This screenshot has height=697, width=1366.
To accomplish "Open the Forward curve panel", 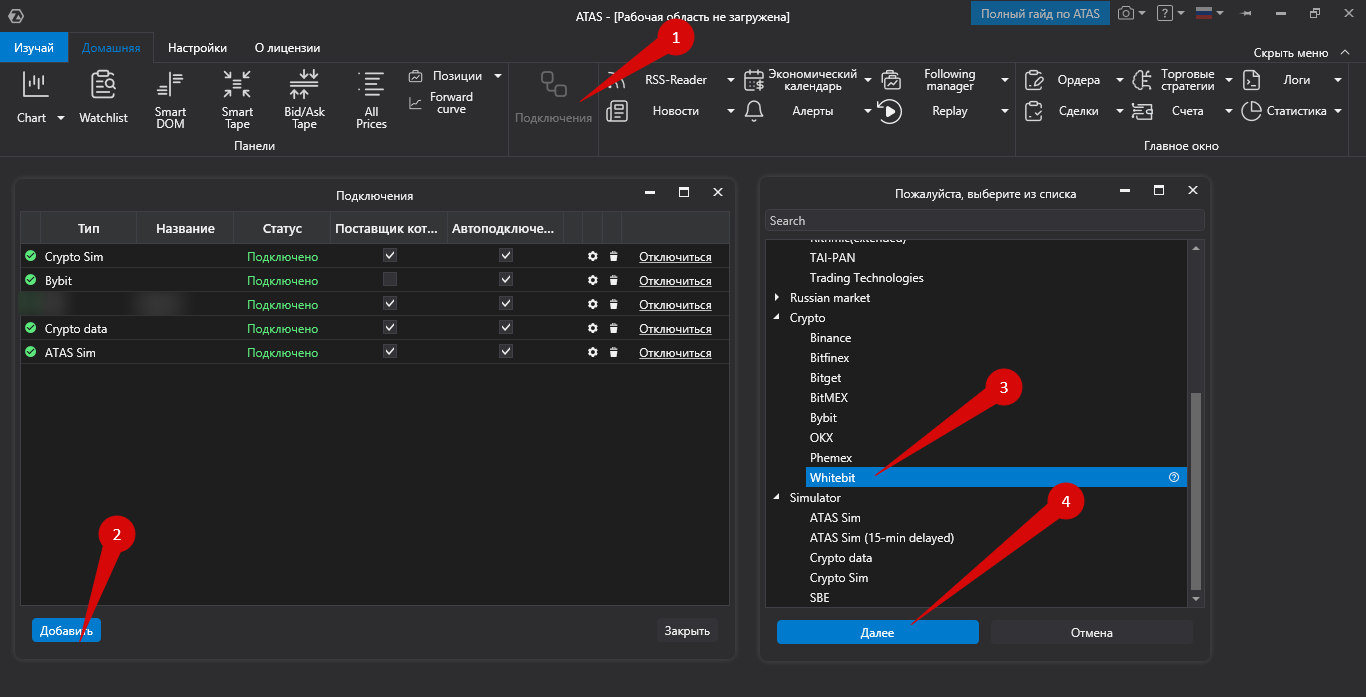I will pyautogui.click(x=441, y=103).
